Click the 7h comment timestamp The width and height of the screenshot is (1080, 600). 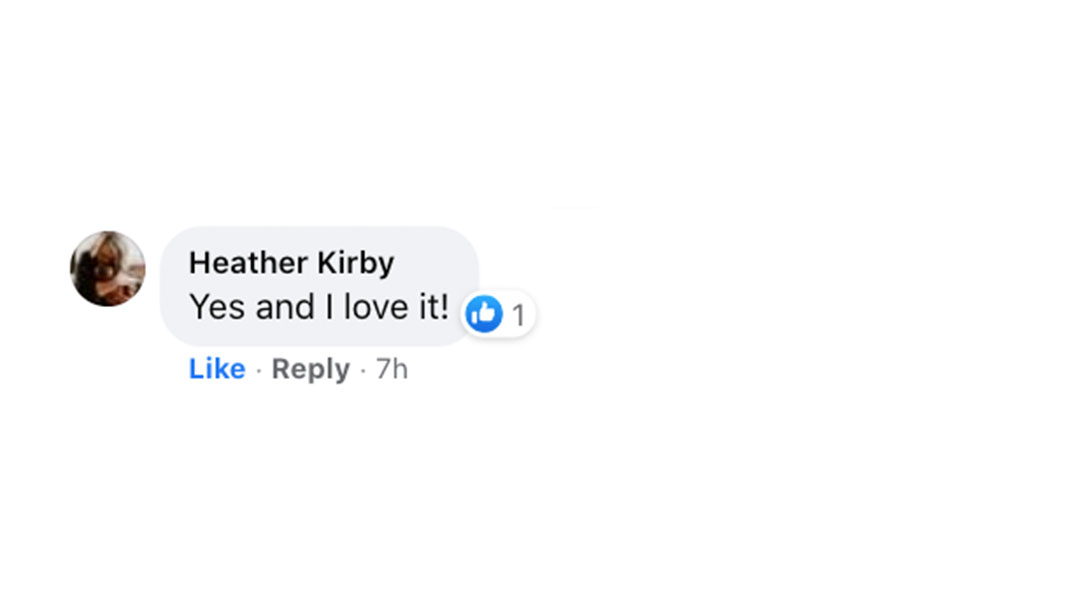coord(391,369)
